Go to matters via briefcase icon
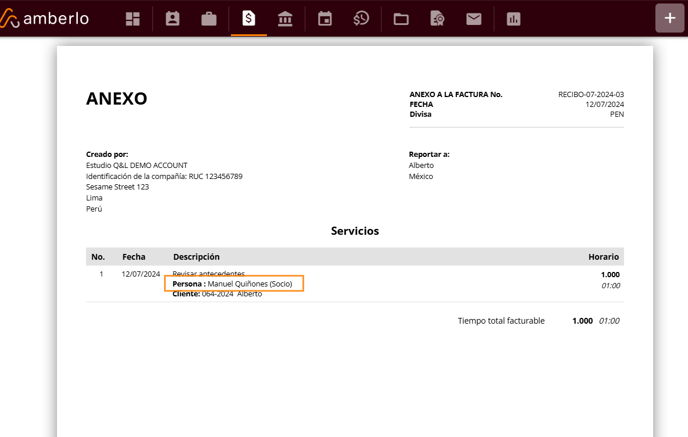 [x=209, y=19]
